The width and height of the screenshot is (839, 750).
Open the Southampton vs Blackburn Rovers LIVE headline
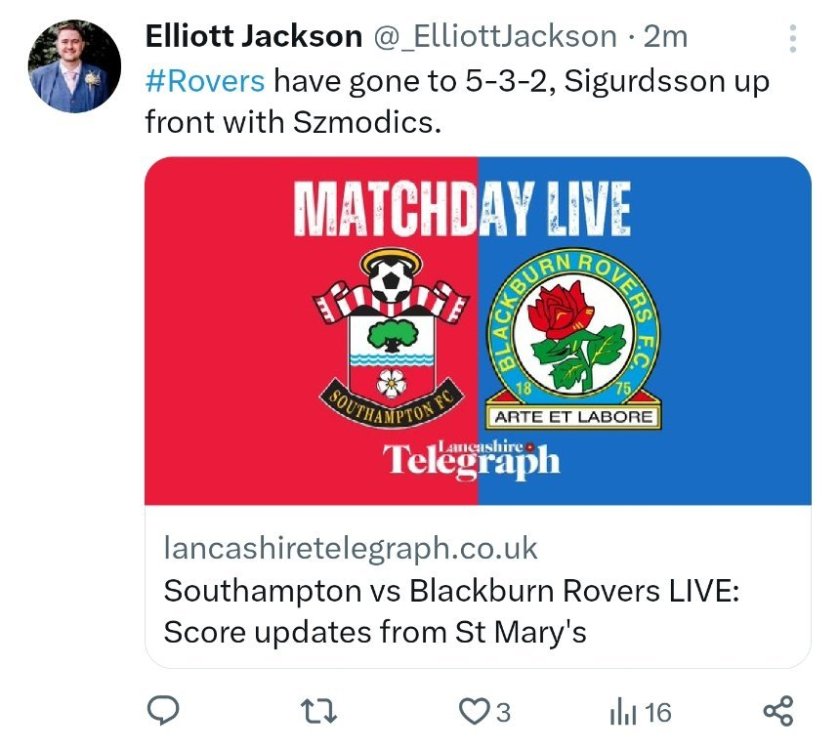450,610
